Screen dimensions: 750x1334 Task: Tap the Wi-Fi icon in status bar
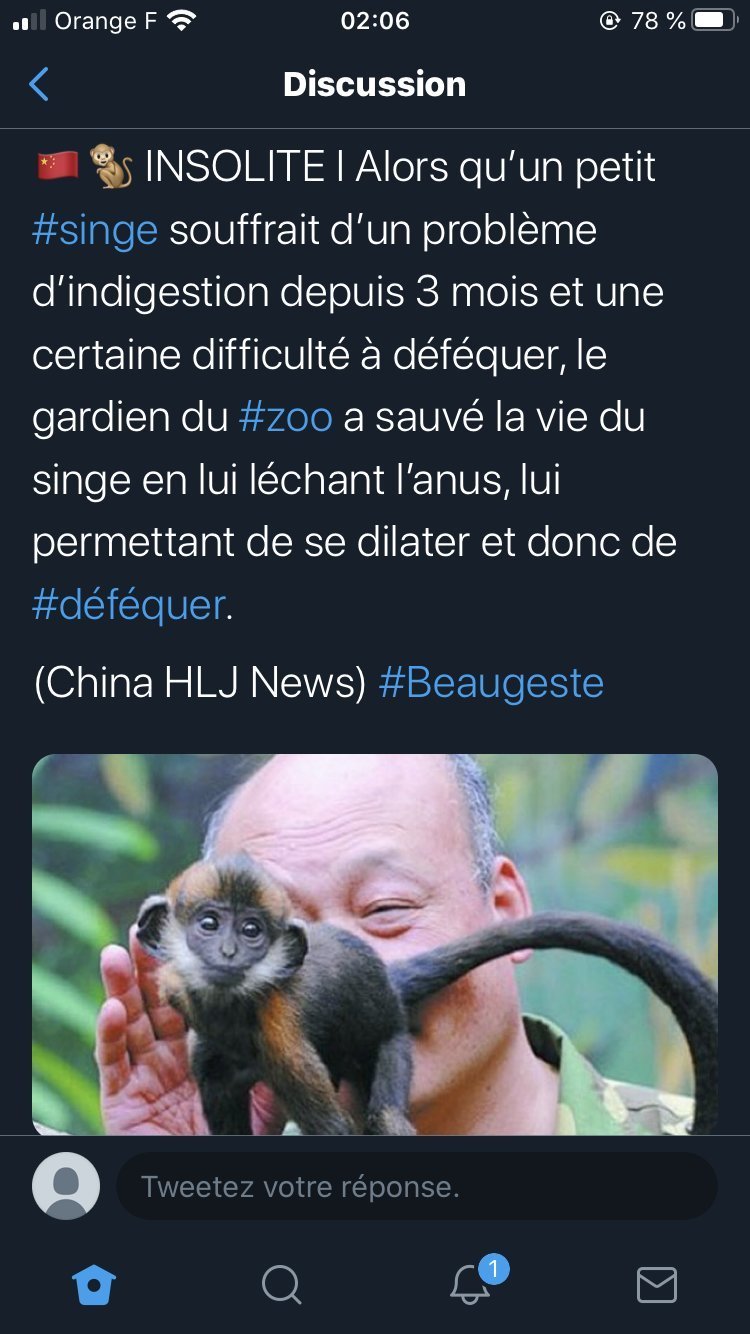(182, 21)
